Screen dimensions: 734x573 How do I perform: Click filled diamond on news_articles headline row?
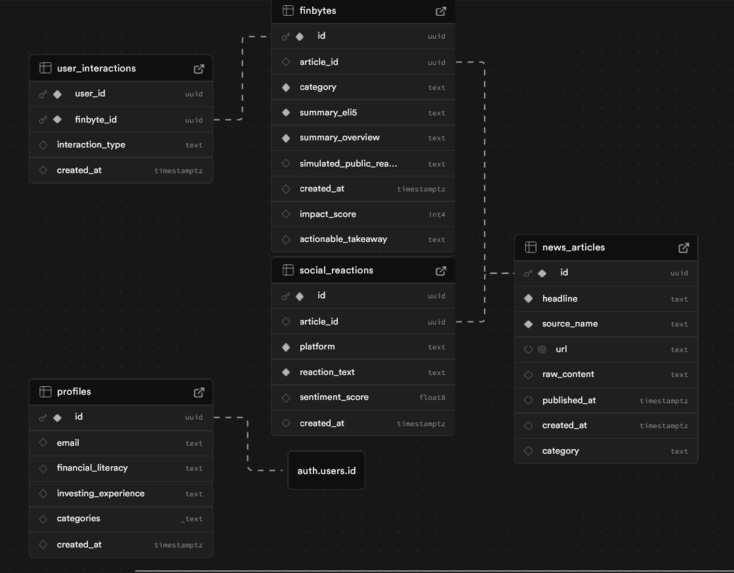click(528, 299)
